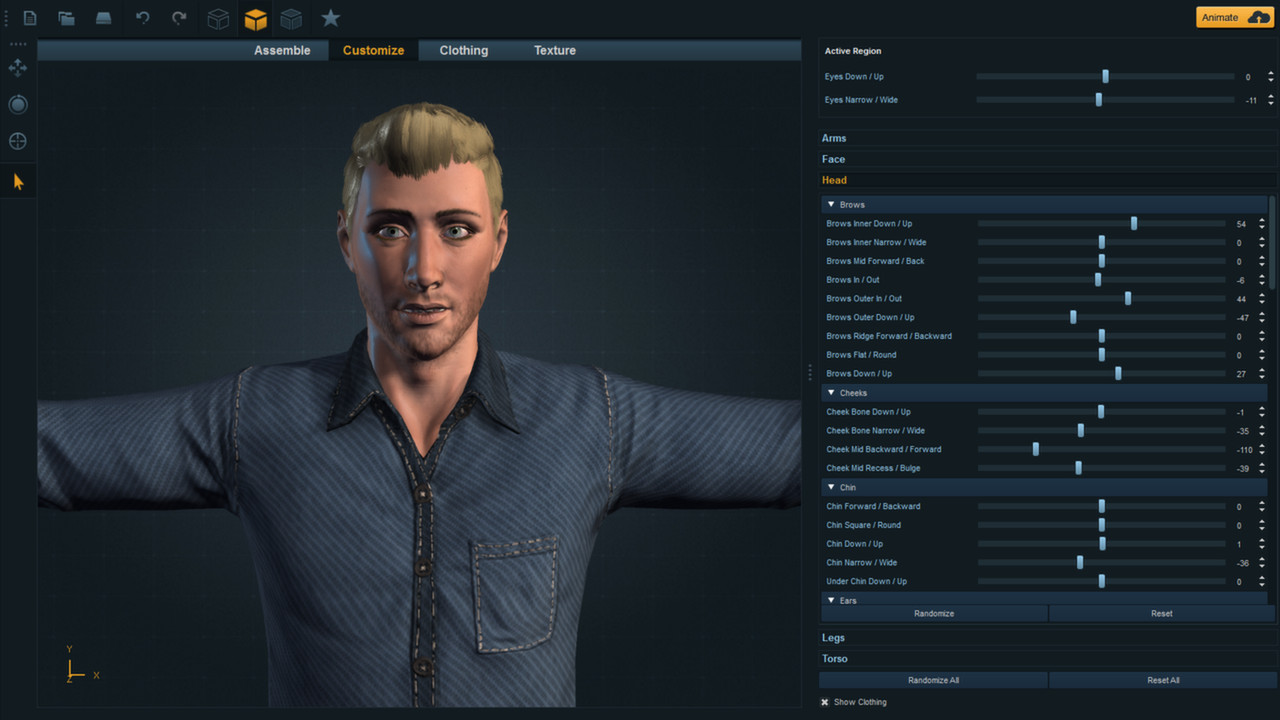This screenshot has width=1280, height=720.
Task: Pick the arrow selection tool
Action: (x=17, y=181)
